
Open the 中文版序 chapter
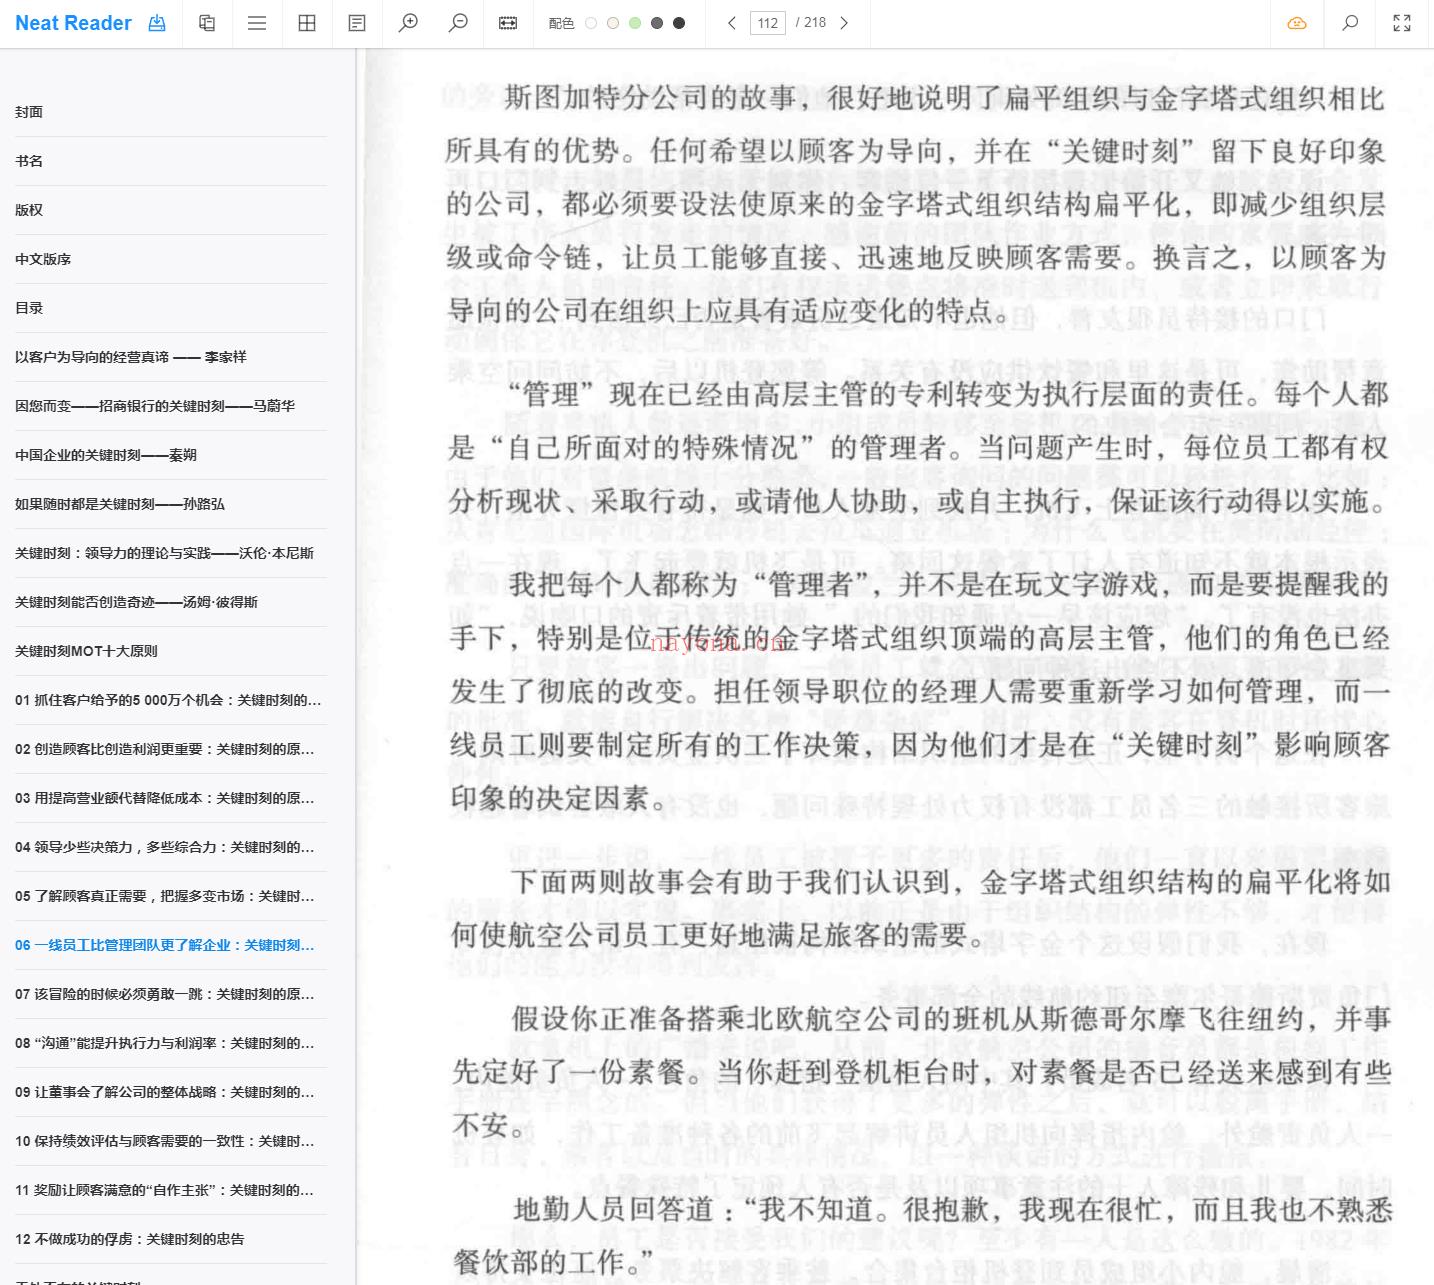tap(171, 259)
